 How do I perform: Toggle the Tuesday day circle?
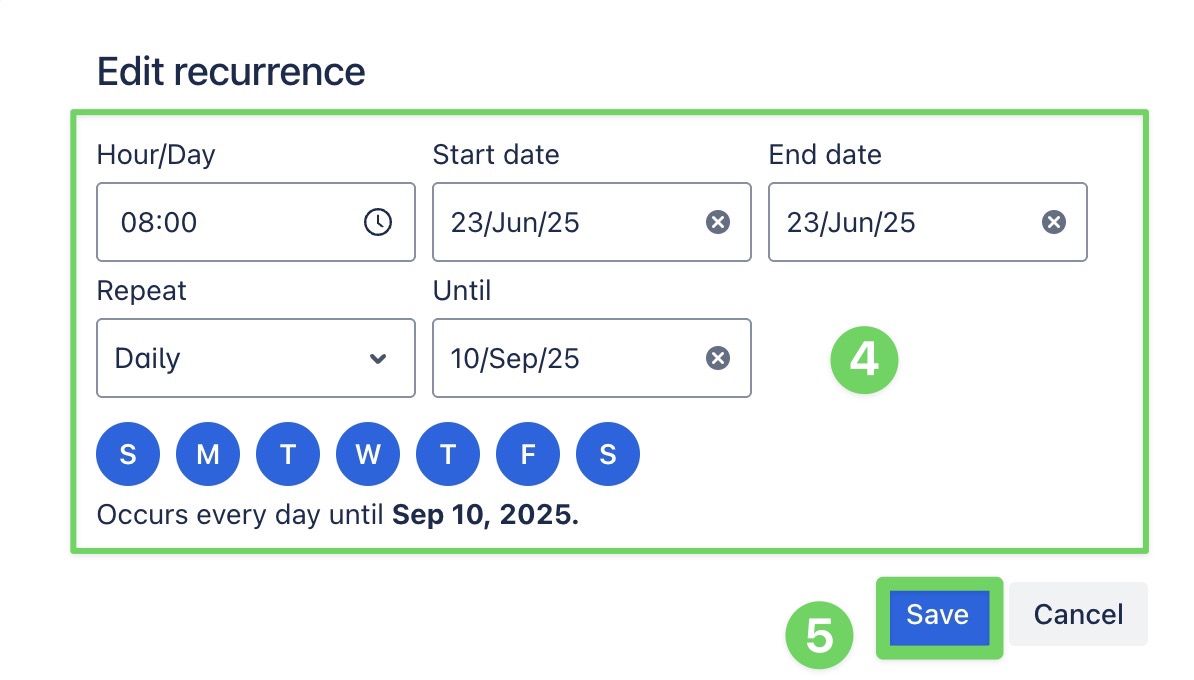point(288,455)
